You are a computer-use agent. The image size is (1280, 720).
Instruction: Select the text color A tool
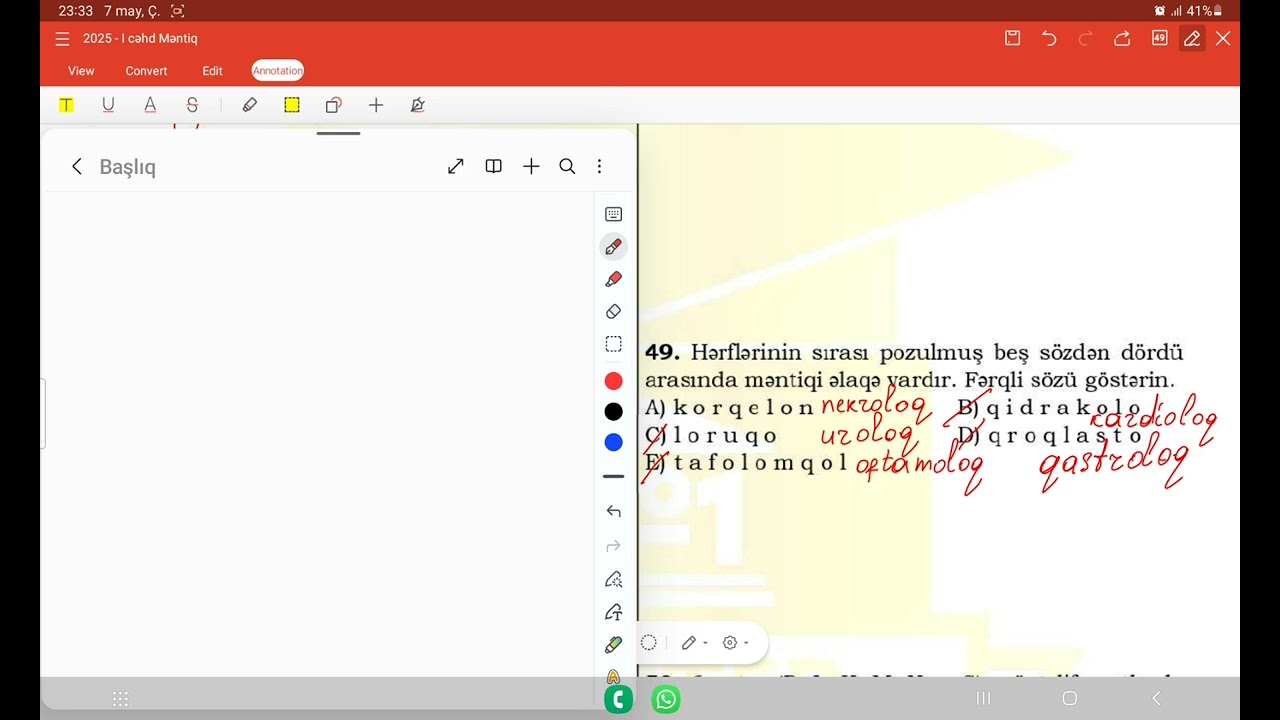click(x=150, y=105)
